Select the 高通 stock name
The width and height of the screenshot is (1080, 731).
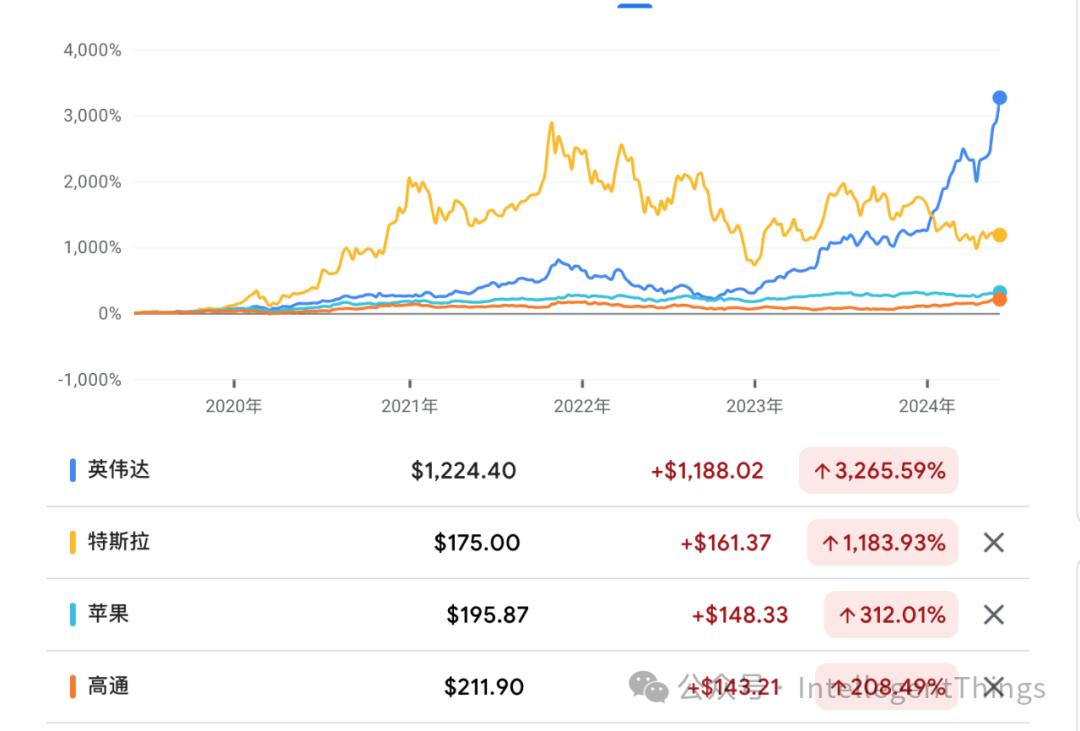click(x=108, y=686)
